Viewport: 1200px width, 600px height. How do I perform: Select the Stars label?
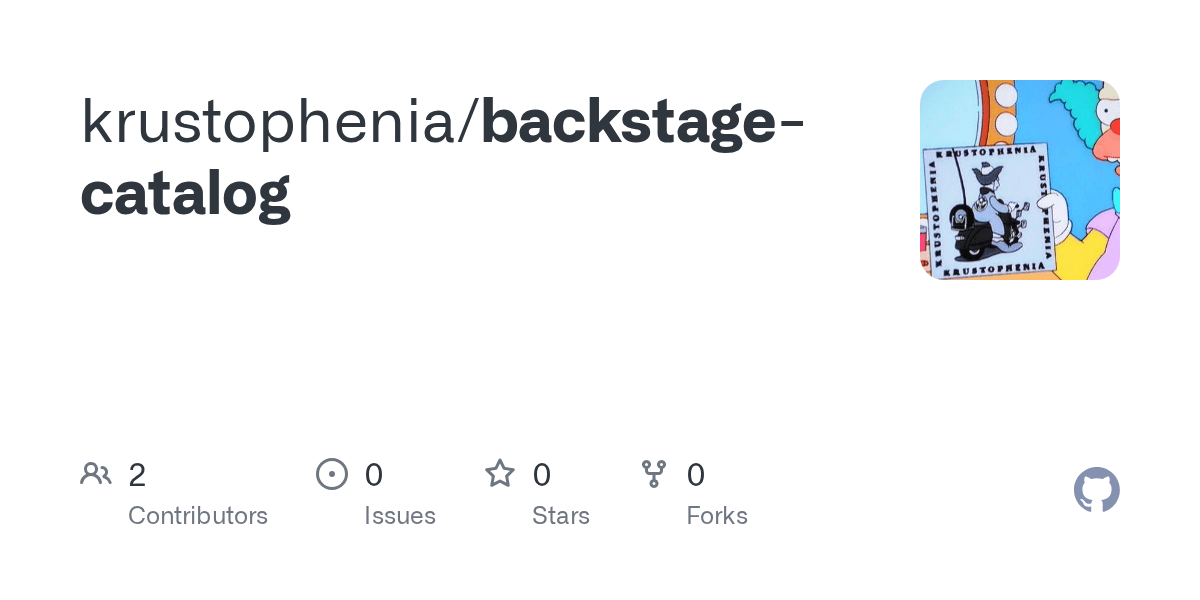pyautogui.click(x=561, y=516)
